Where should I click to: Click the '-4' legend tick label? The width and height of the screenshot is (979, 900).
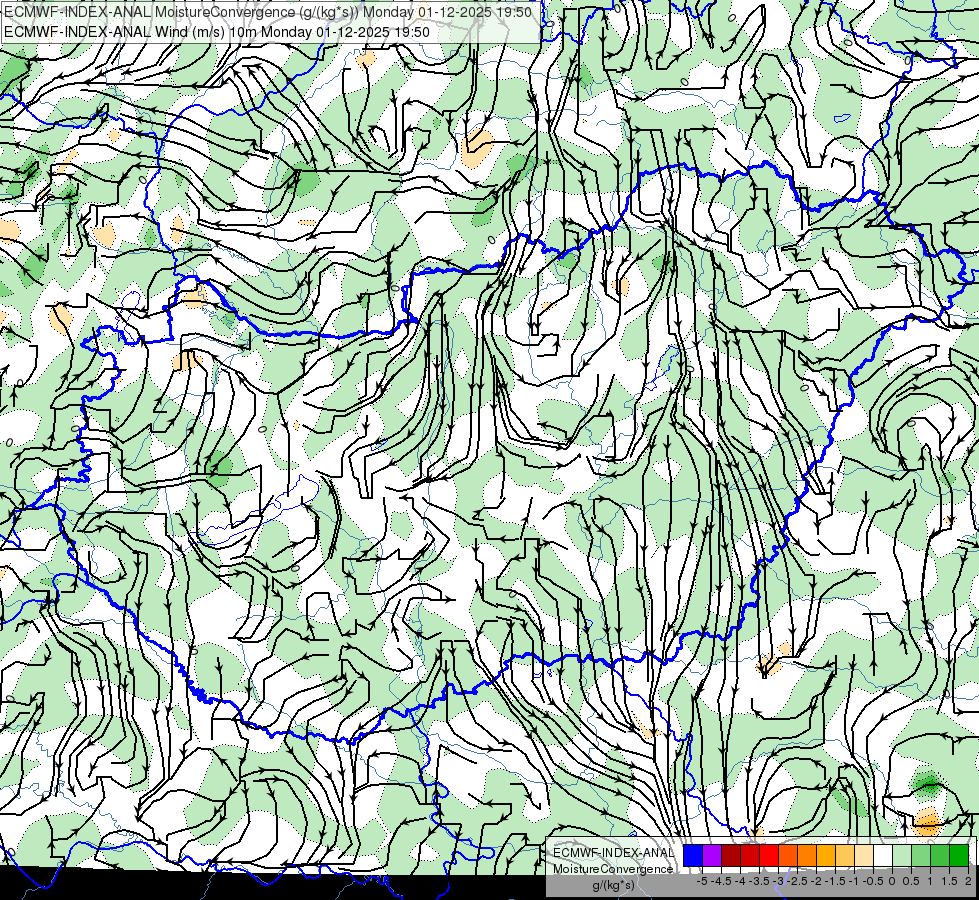click(x=740, y=881)
